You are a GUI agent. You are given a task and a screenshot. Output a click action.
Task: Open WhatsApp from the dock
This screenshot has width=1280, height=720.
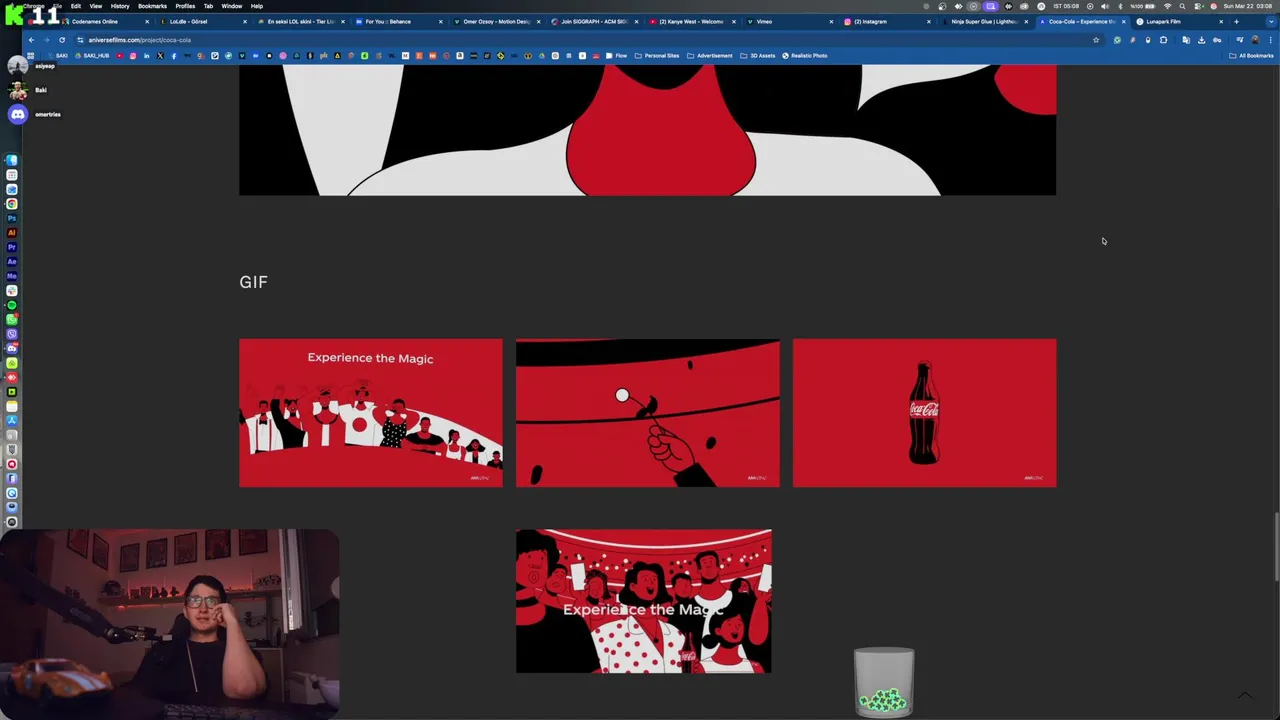12,319
